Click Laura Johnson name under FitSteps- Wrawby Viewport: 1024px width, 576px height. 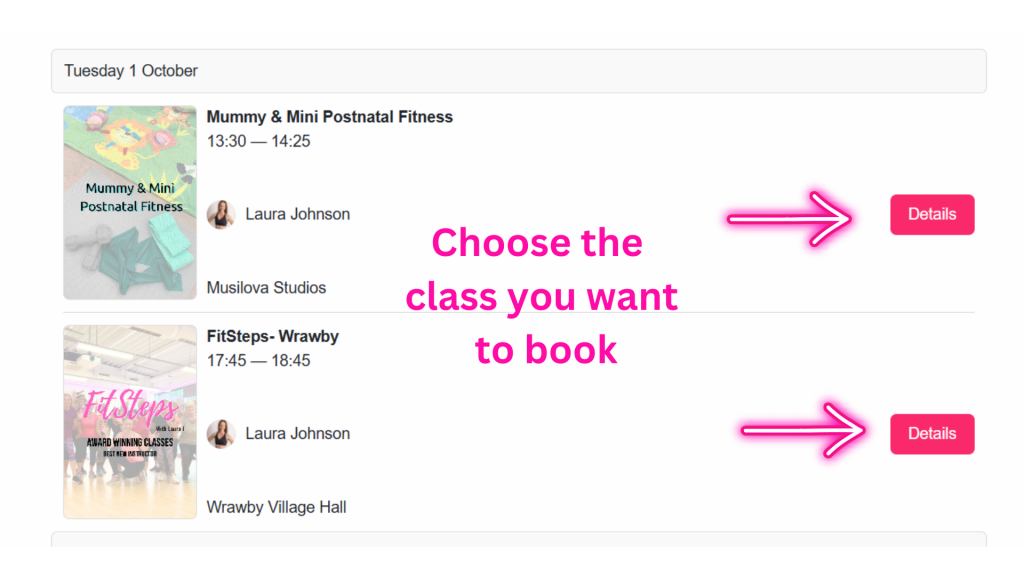pos(297,434)
